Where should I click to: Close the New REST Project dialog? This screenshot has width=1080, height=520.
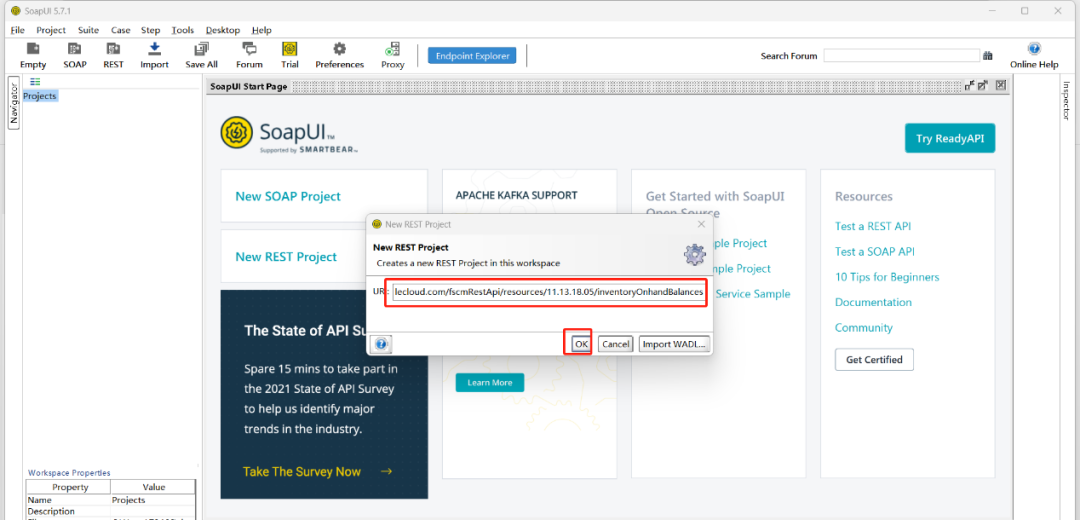pyautogui.click(x=701, y=224)
